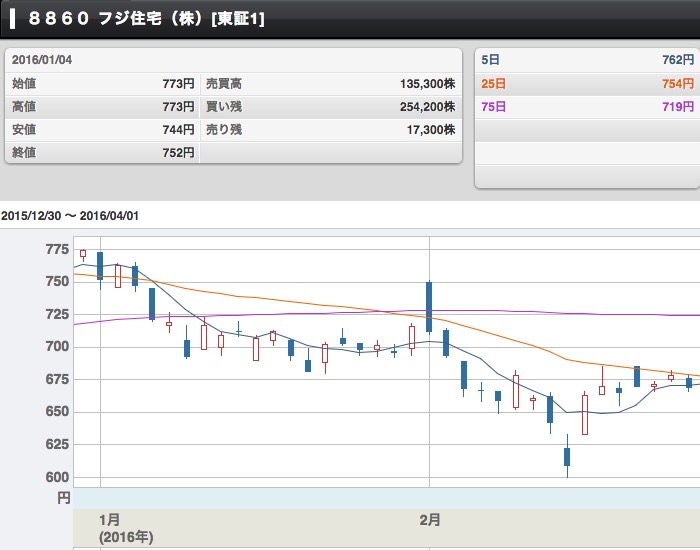The height and width of the screenshot is (550, 700).
Task: Select the low price value 744円
Action: point(179,129)
